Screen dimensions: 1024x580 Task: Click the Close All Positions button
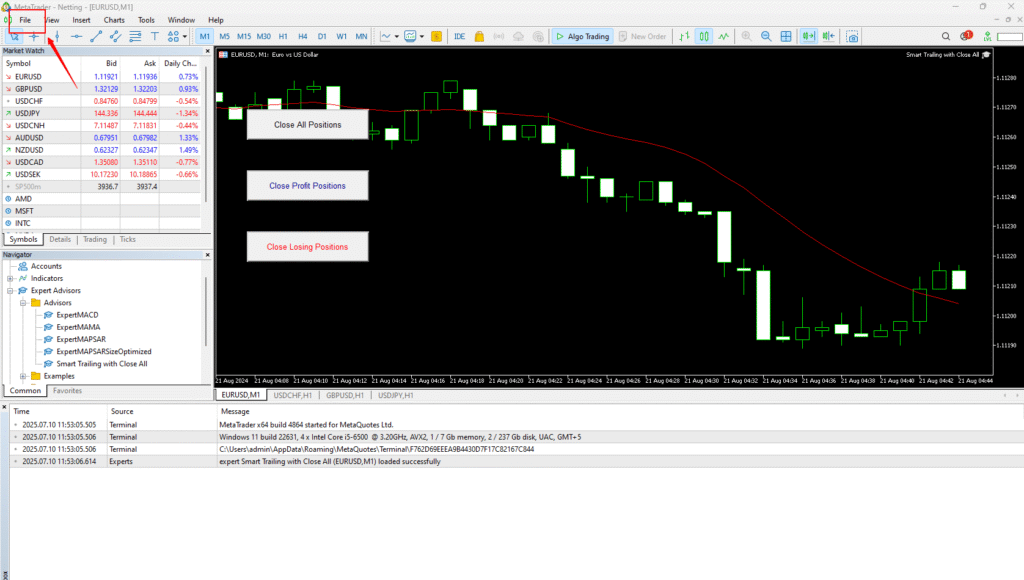pyautogui.click(x=308, y=125)
